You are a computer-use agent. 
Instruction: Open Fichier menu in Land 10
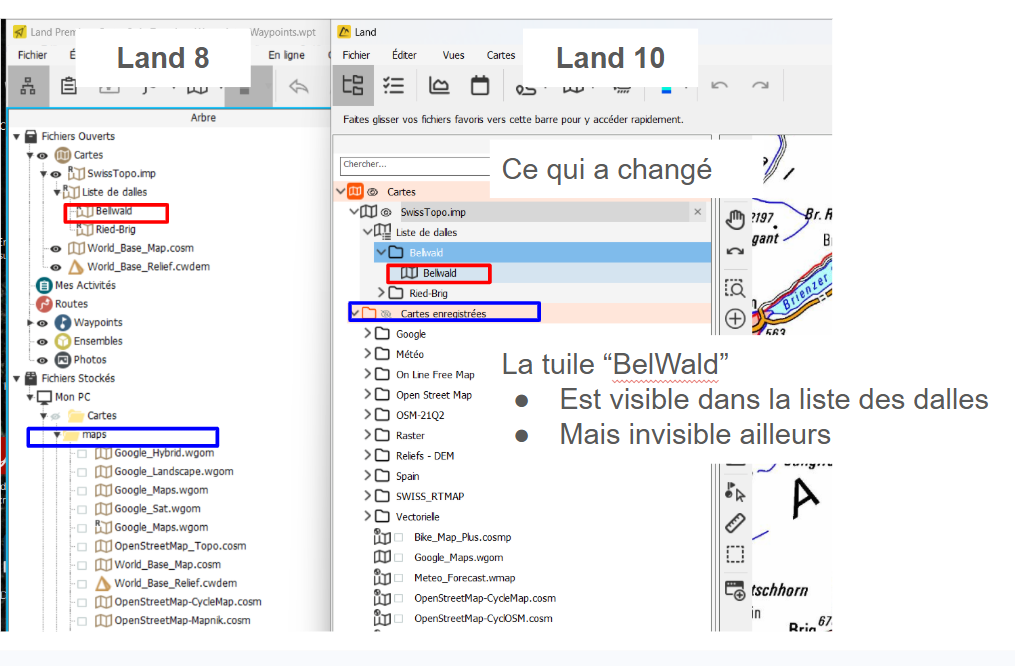coord(356,55)
